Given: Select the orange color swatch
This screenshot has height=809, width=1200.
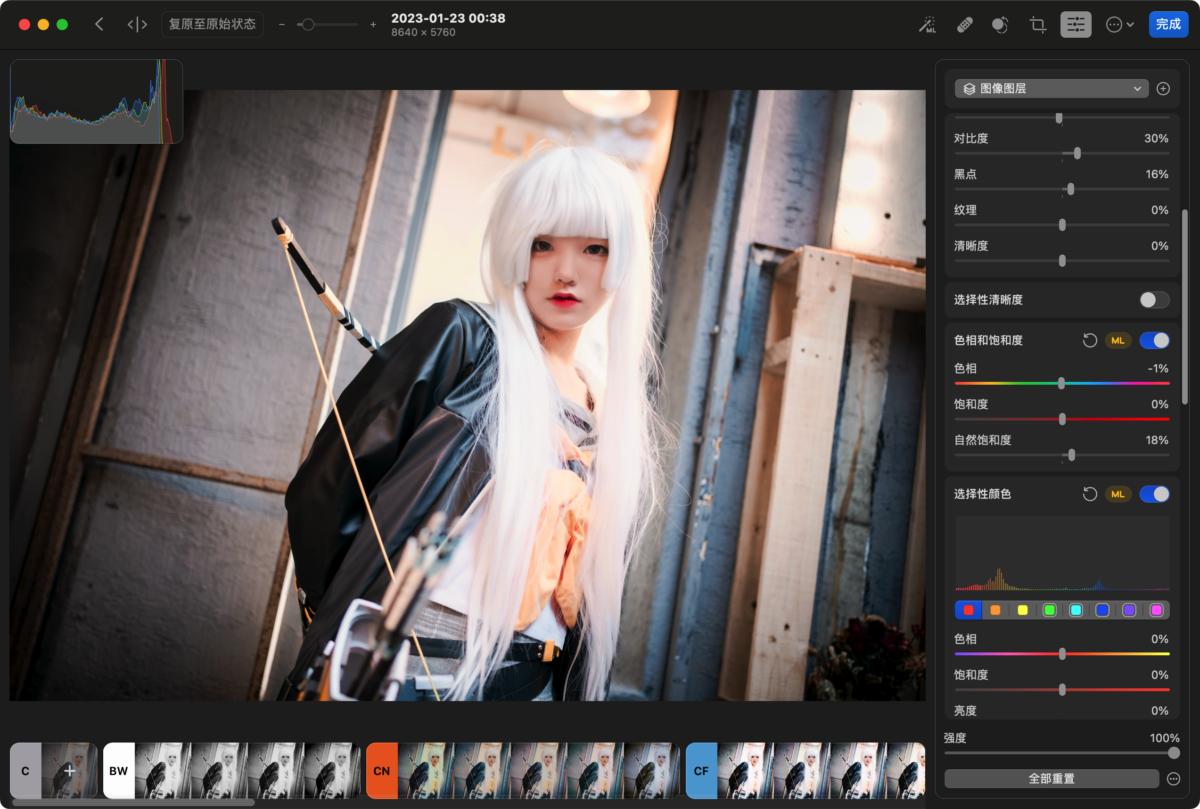Looking at the screenshot, I should pos(995,610).
